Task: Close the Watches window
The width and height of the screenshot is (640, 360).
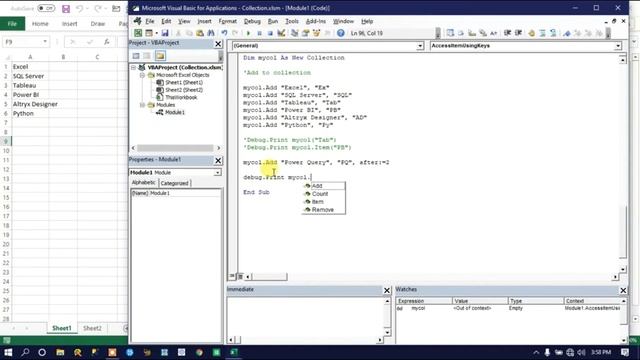Action: point(623,290)
